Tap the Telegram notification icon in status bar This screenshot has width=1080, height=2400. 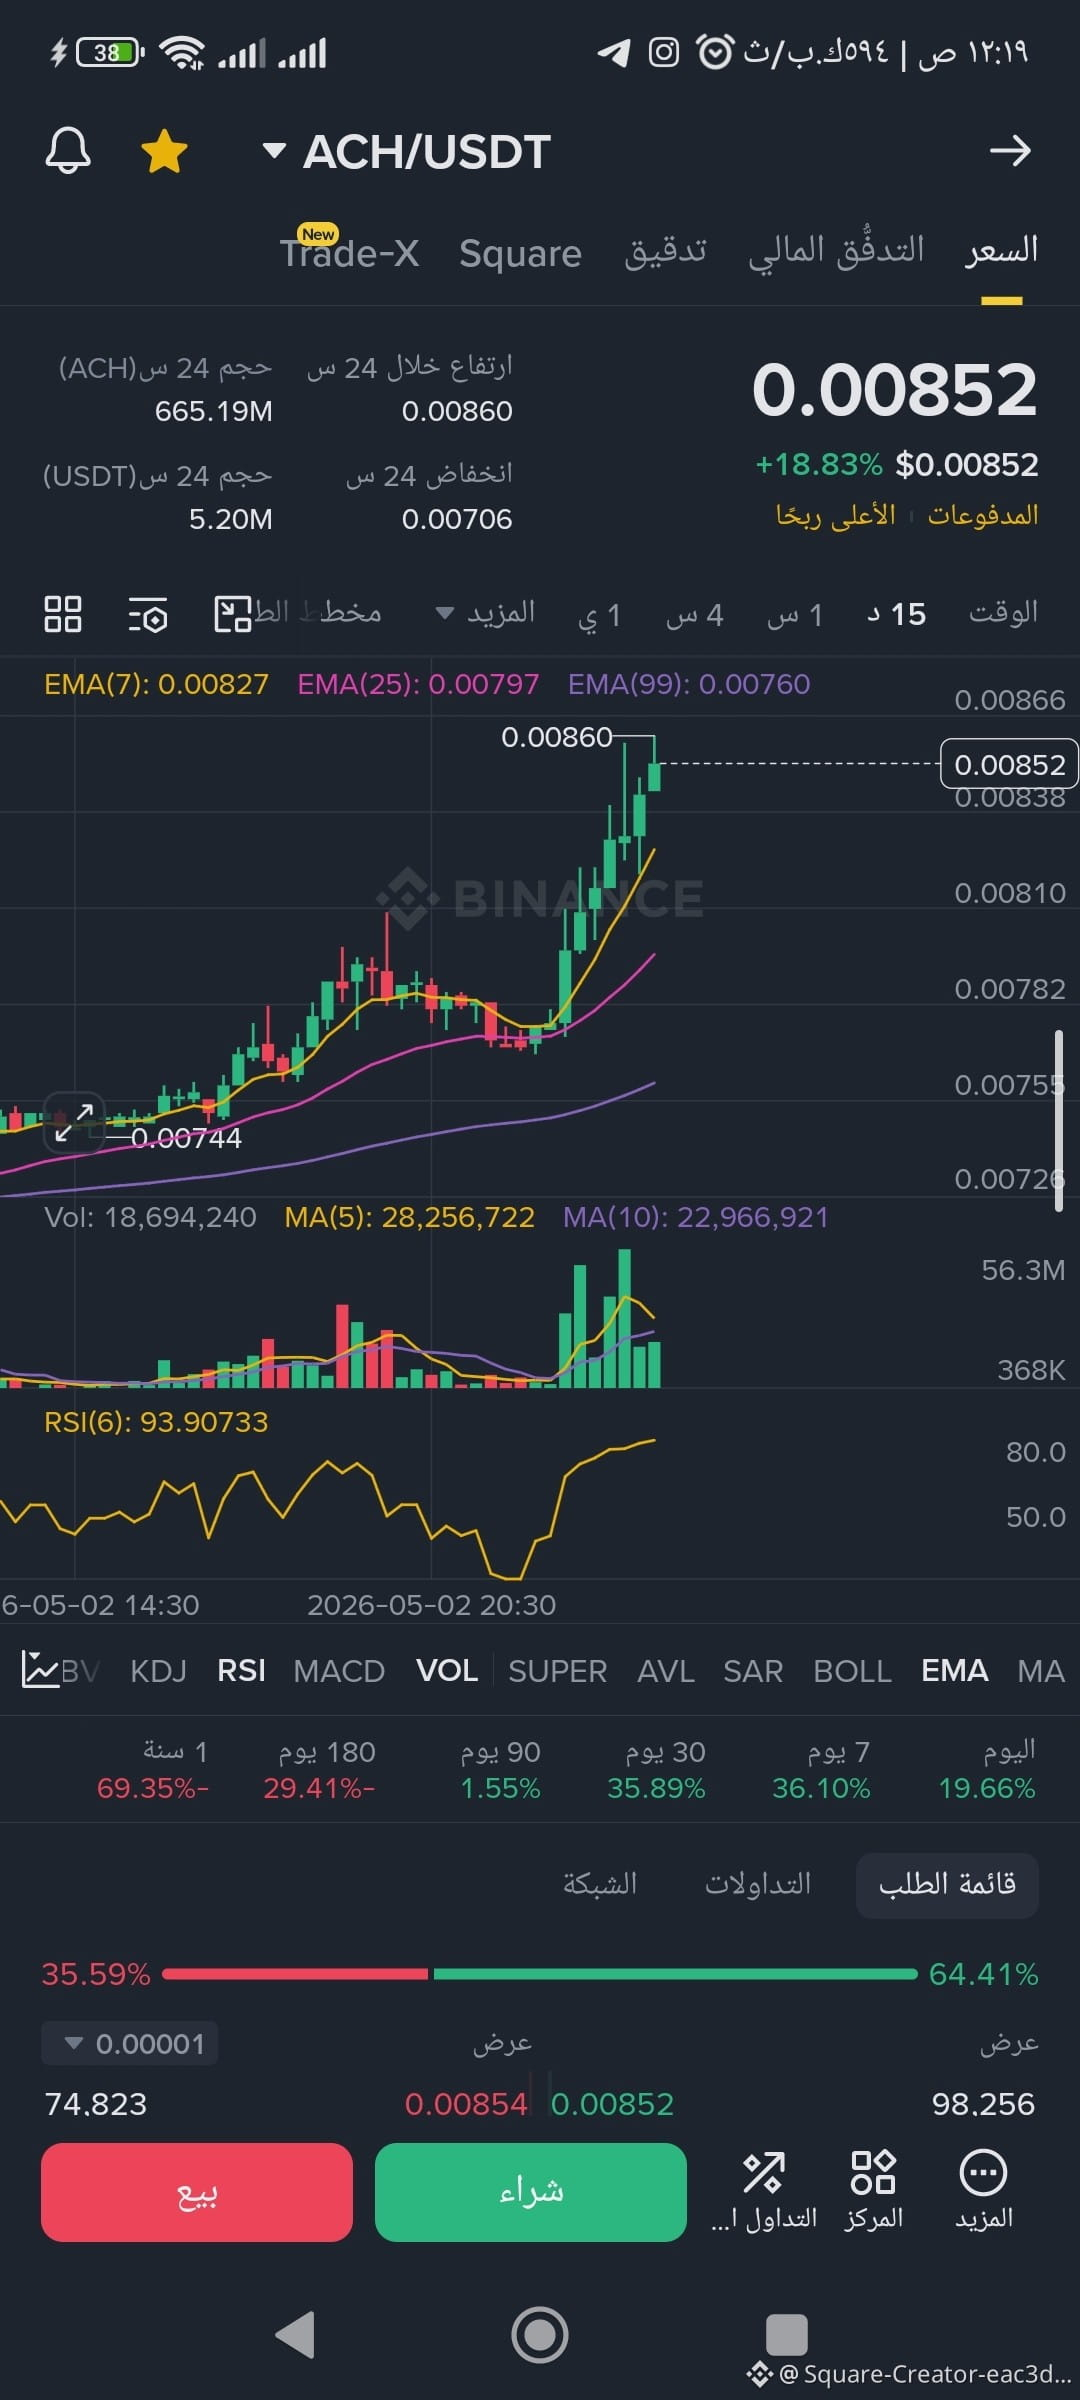(x=614, y=52)
